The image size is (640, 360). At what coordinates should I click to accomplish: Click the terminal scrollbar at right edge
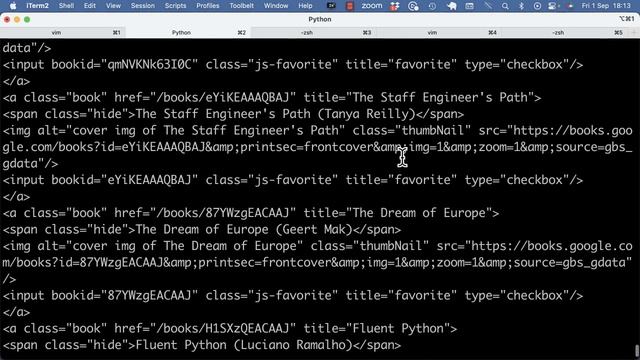(x=637, y=351)
